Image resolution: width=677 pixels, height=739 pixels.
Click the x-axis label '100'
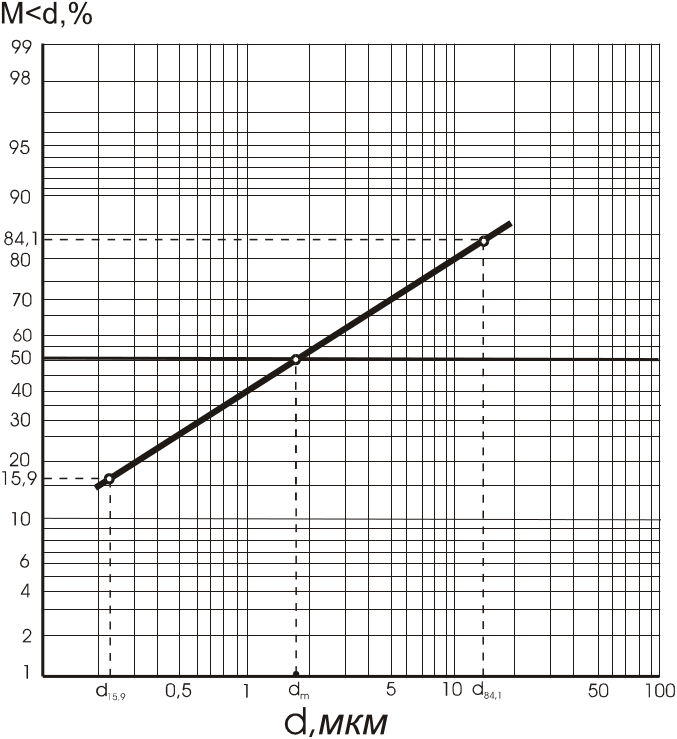click(660, 691)
